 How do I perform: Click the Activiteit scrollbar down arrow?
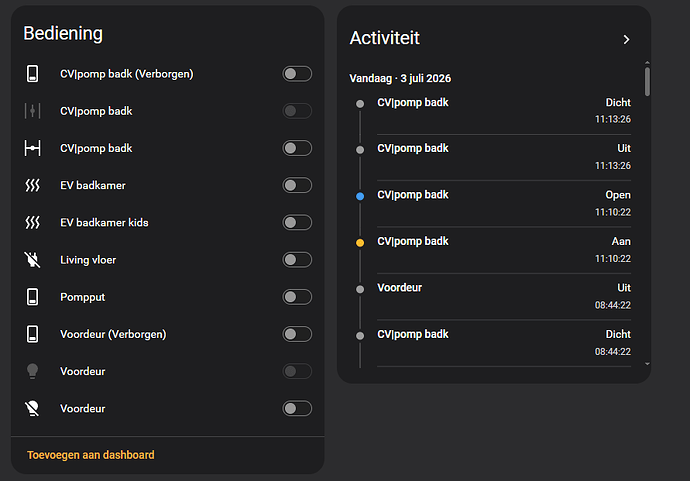click(x=647, y=364)
